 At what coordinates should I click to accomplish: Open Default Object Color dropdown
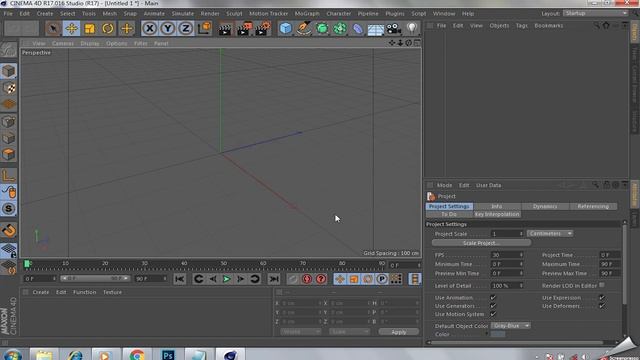click(x=511, y=326)
